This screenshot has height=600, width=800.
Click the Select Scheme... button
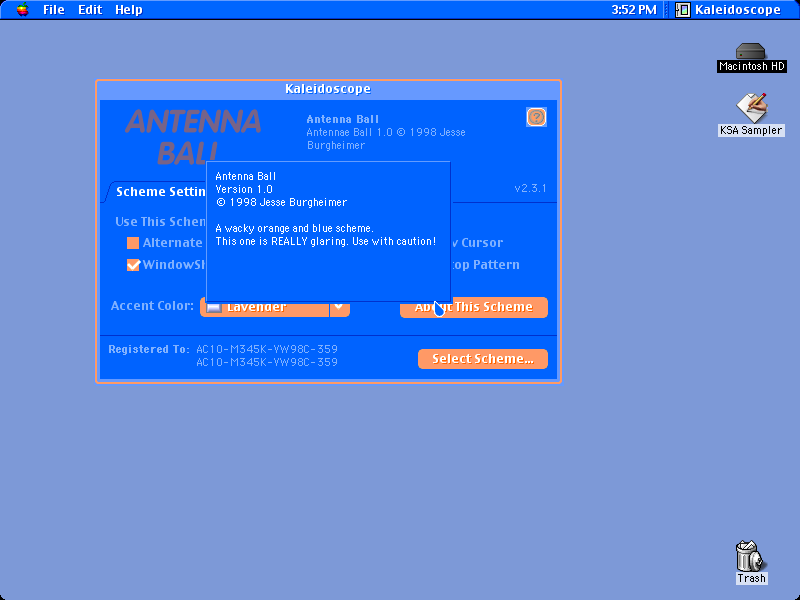[483, 359]
